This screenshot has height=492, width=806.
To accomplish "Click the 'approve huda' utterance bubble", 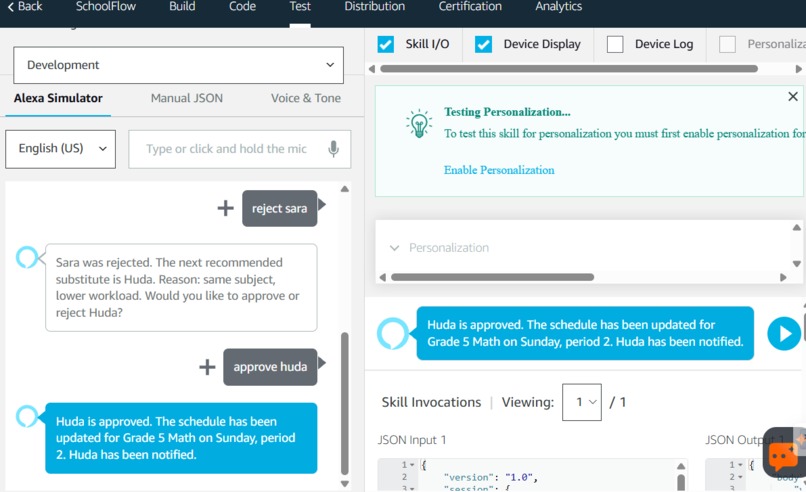I will 270,367.
